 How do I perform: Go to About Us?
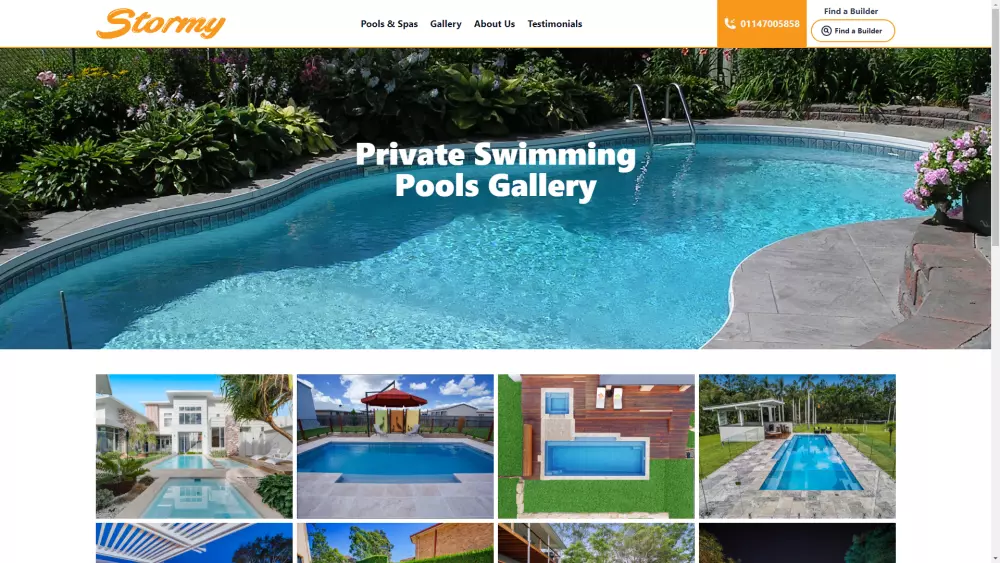pyautogui.click(x=494, y=24)
